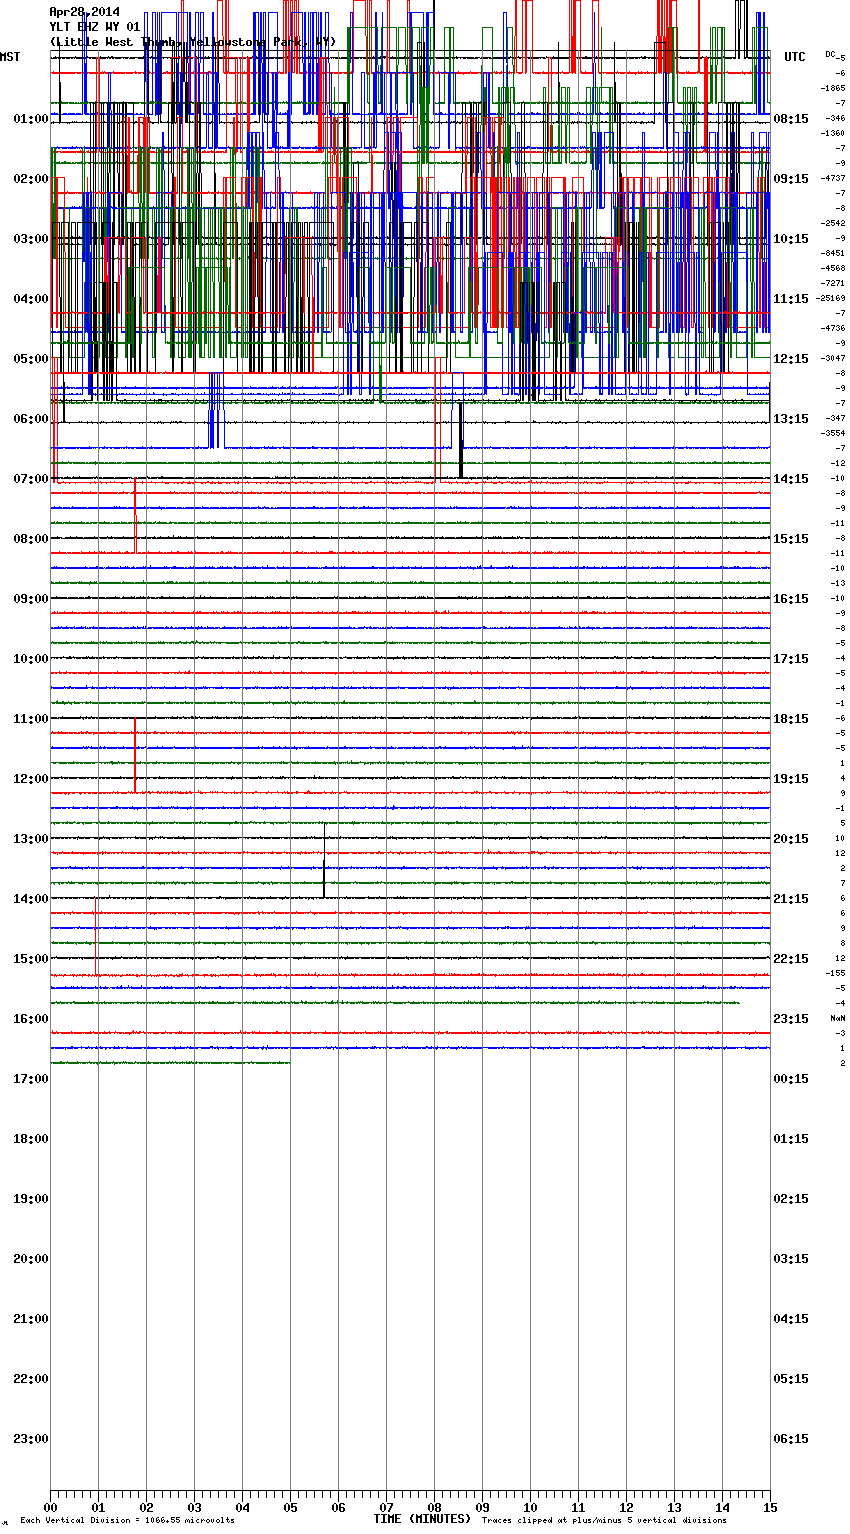Screen dimensions: 850x1534
Task: Click the 02:15 UTC time label
Action: click(791, 1199)
